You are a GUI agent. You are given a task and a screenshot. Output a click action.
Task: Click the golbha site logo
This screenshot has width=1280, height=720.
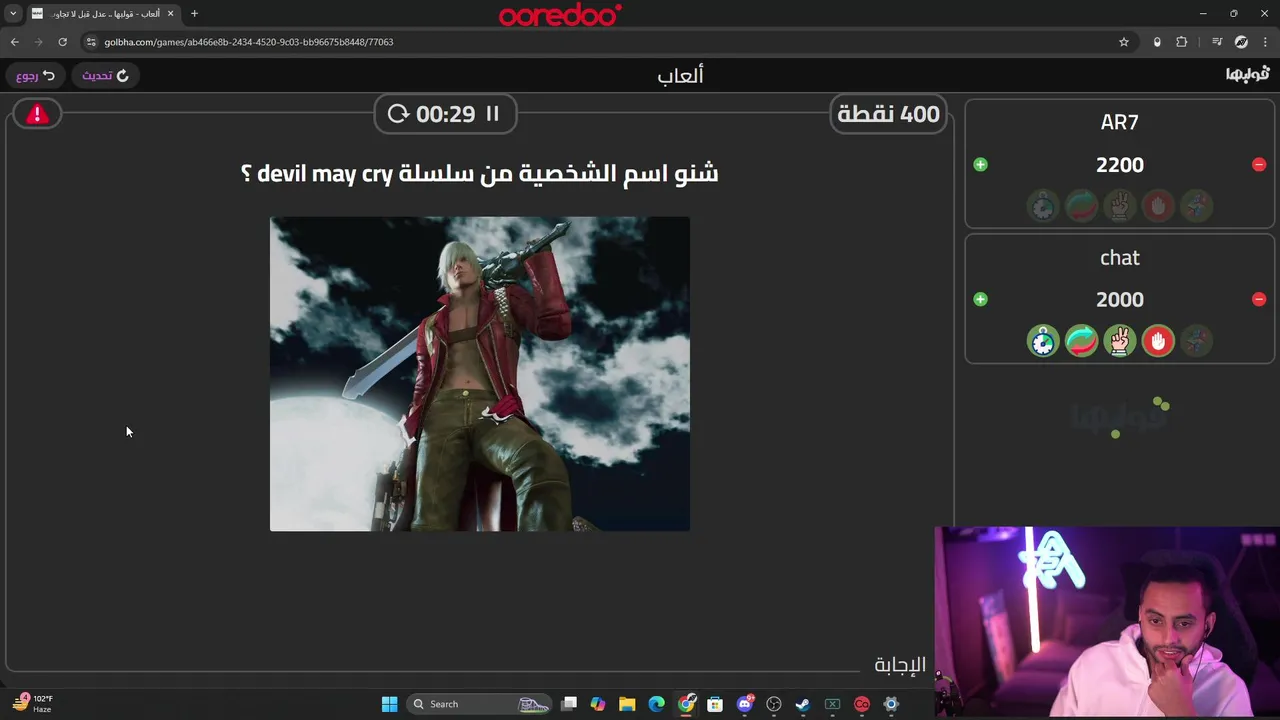1247,75
